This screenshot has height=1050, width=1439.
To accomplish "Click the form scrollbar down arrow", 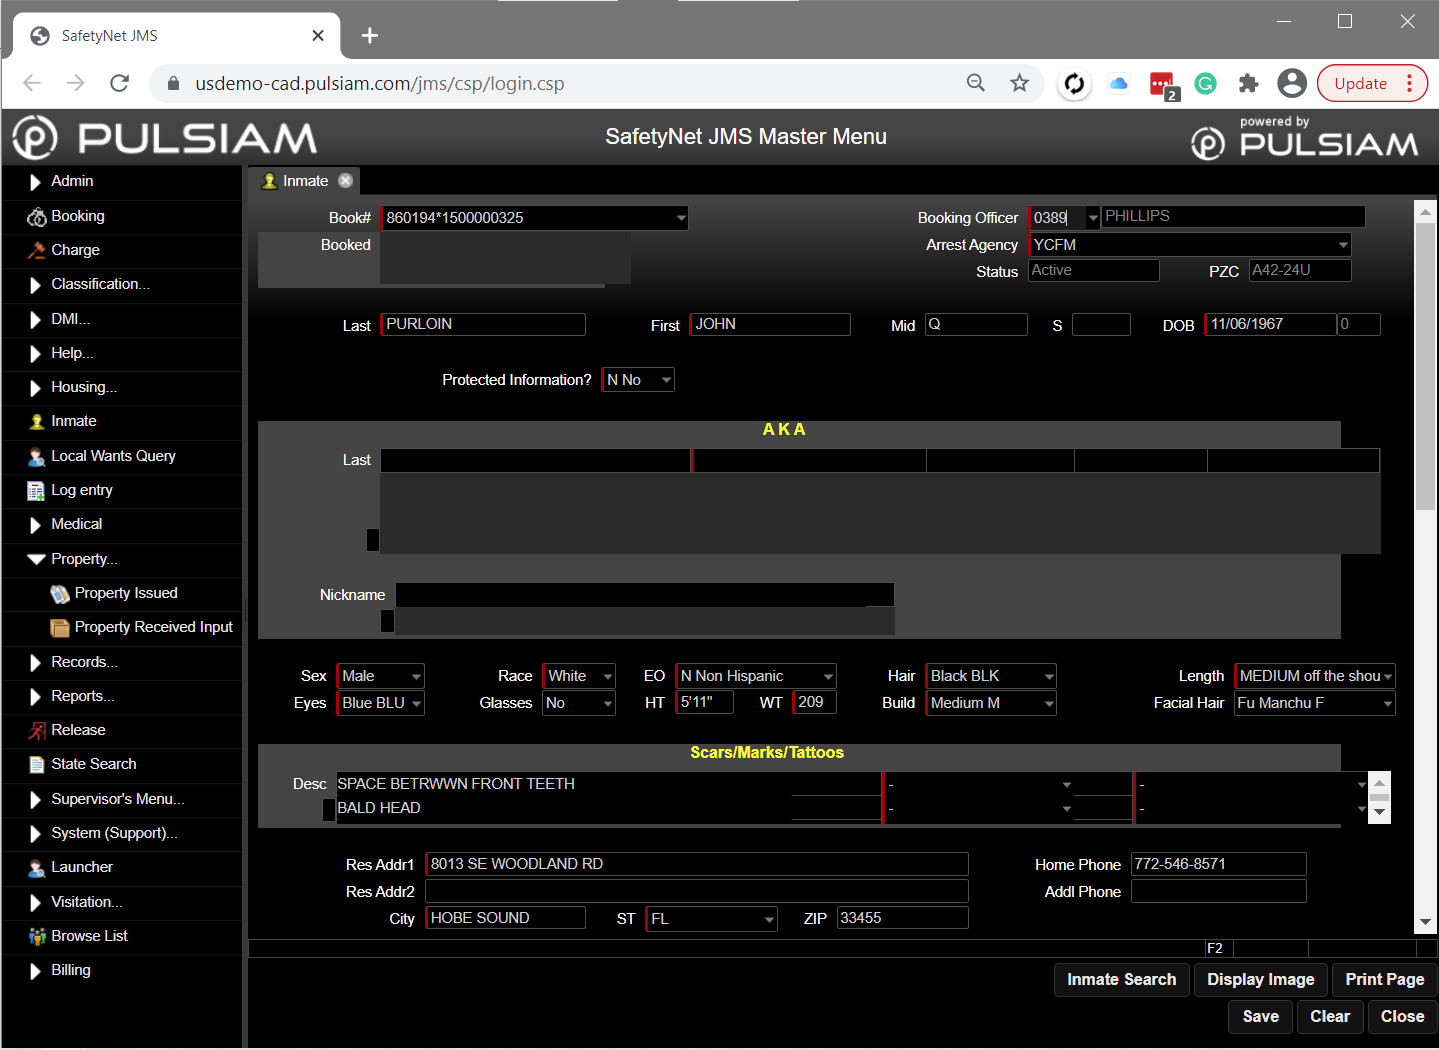I will (1426, 923).
